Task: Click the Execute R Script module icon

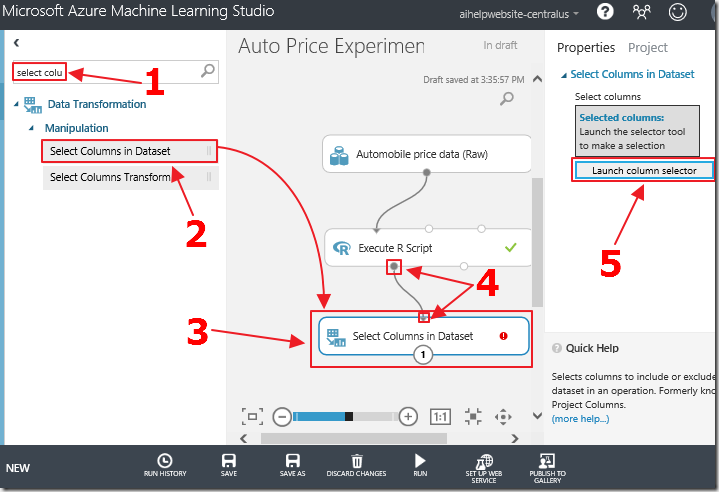Action: click(342, 248)
